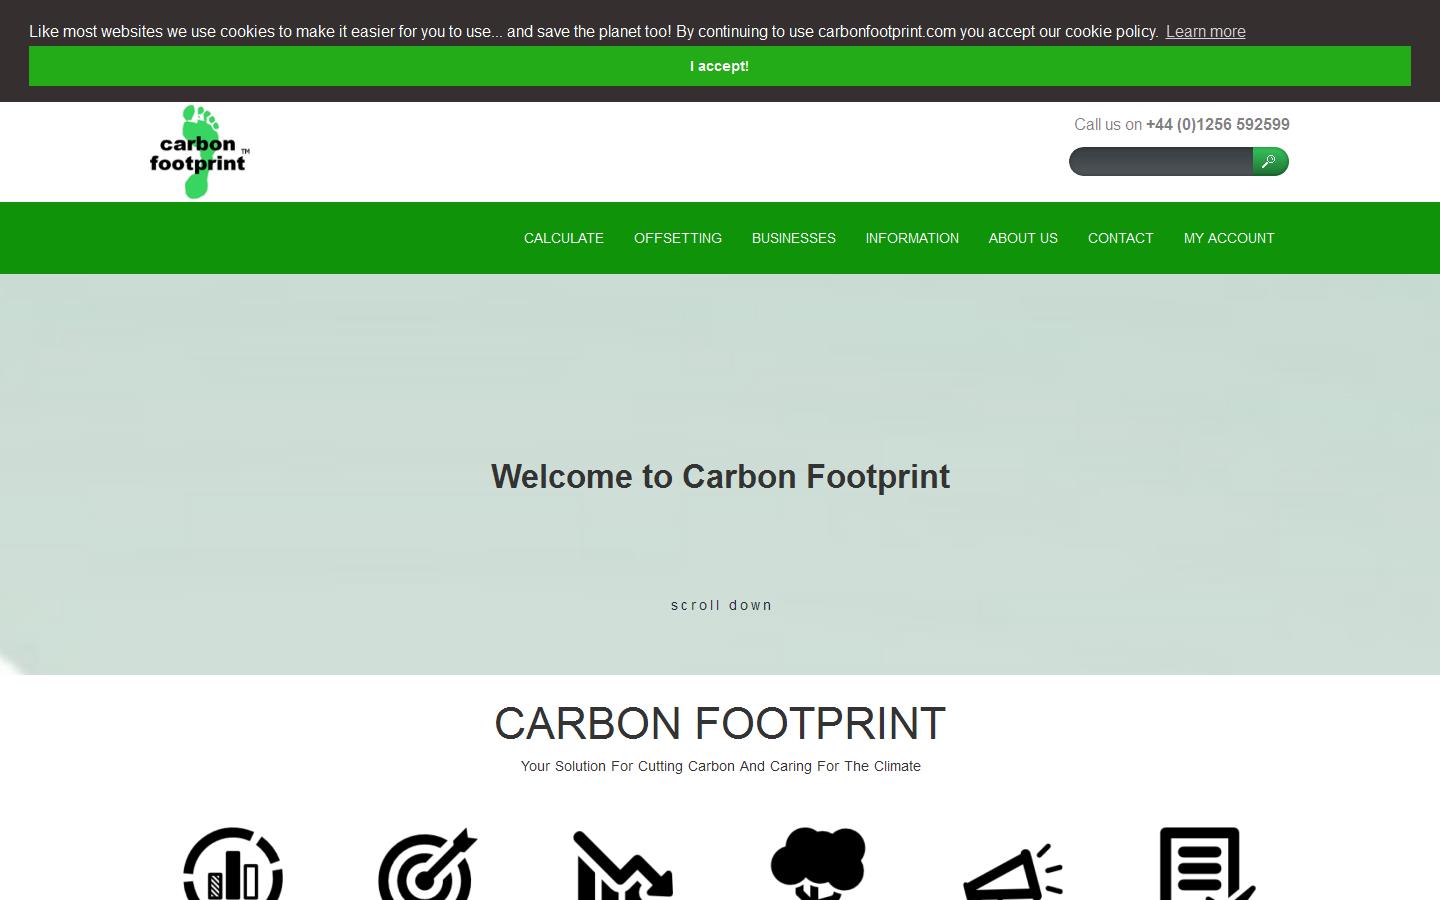Screen dimensions: 1440x900
Task: Open the emissions reduction arrow icon
Action: tap(622, 866)
